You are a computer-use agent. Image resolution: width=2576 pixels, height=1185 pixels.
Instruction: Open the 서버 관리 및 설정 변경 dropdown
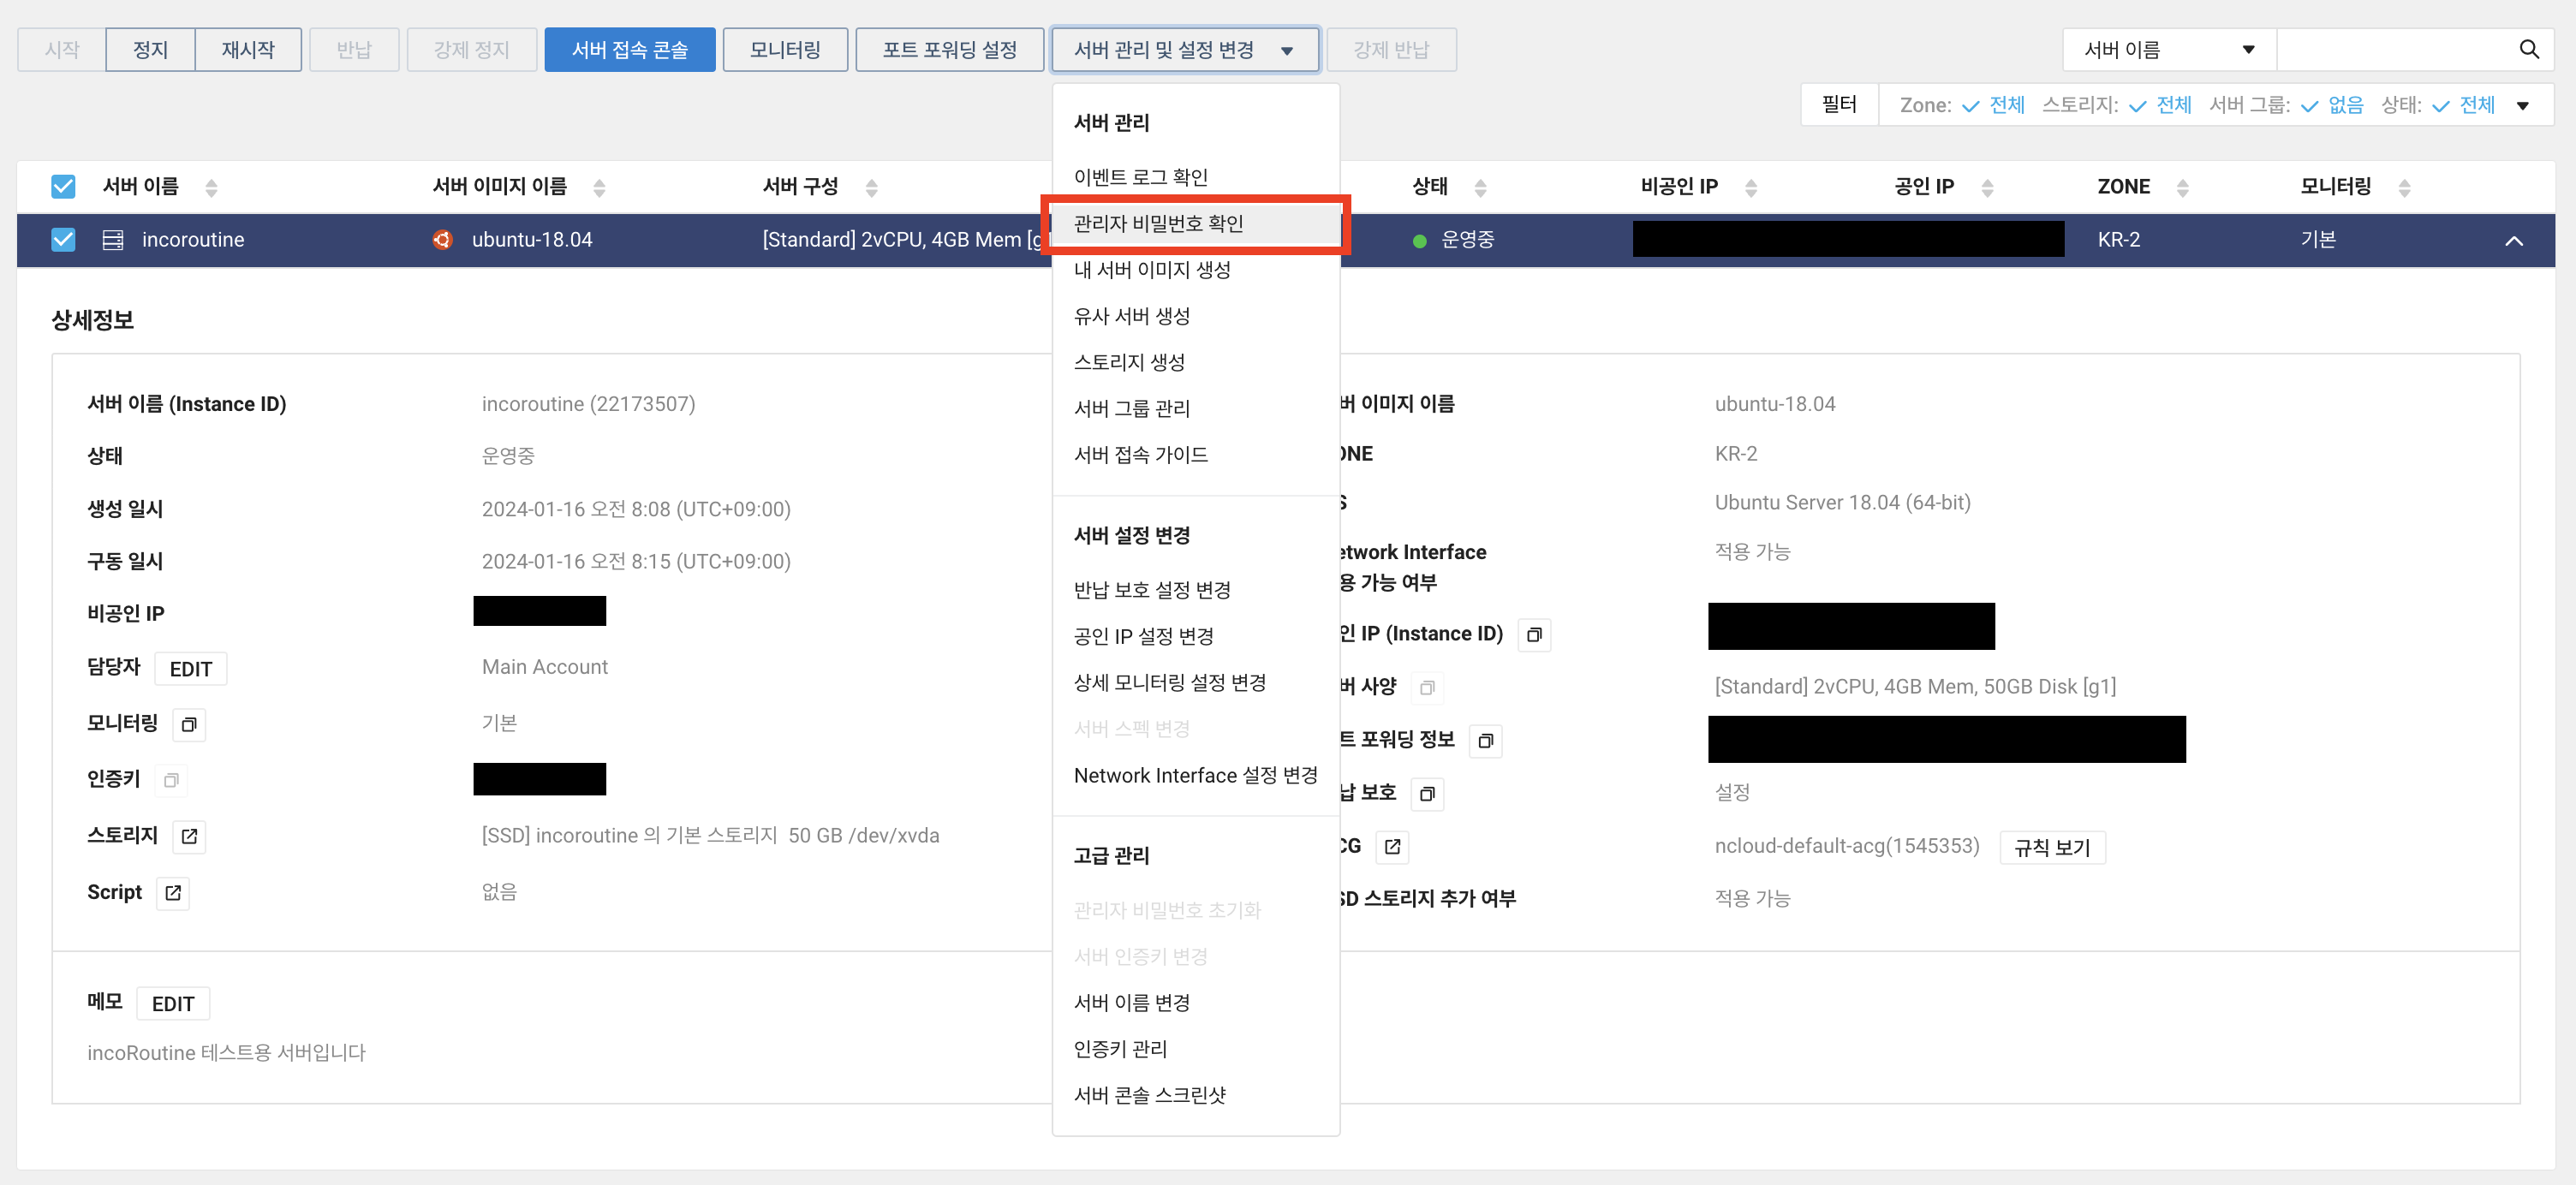coord(1184,49)
